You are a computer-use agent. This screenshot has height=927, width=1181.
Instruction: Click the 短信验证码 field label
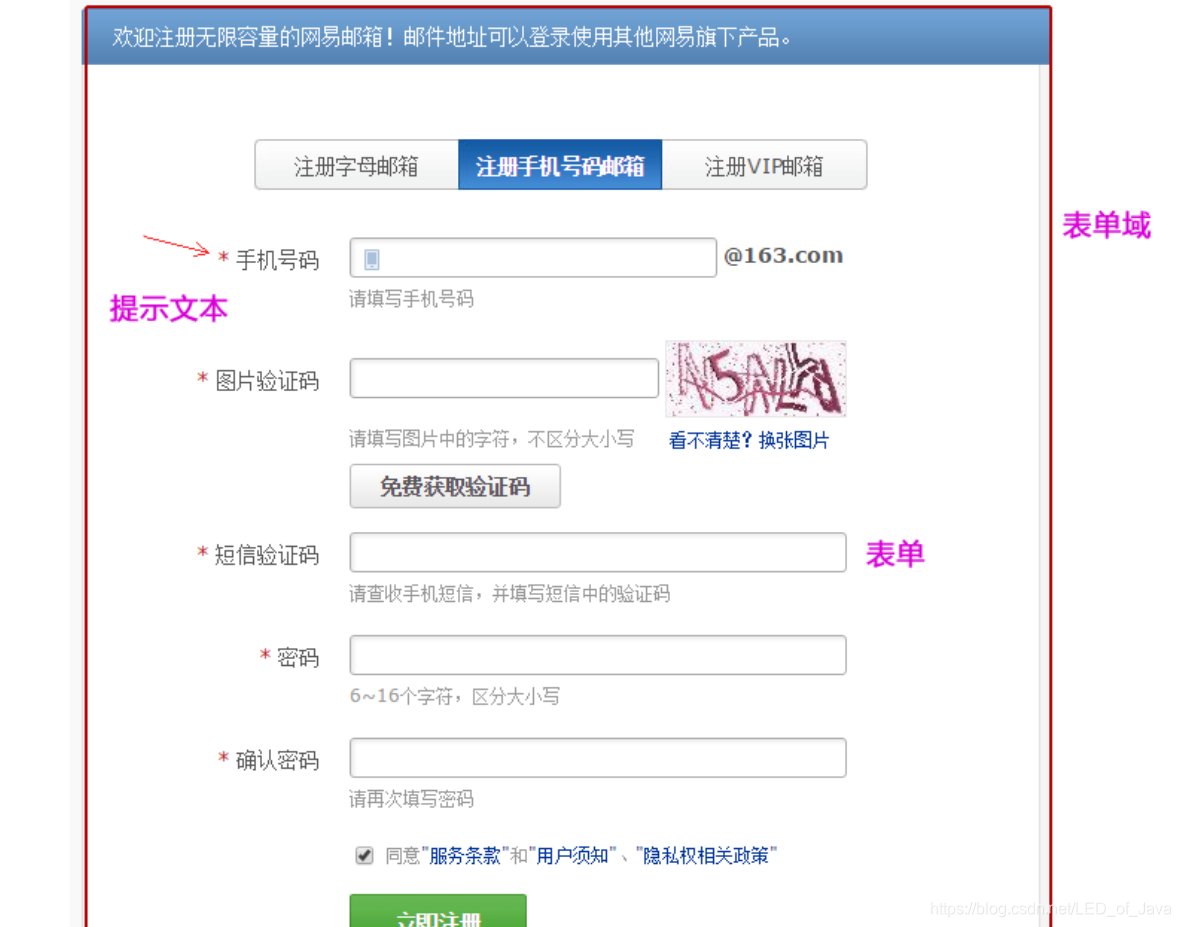tap(267, 555)
